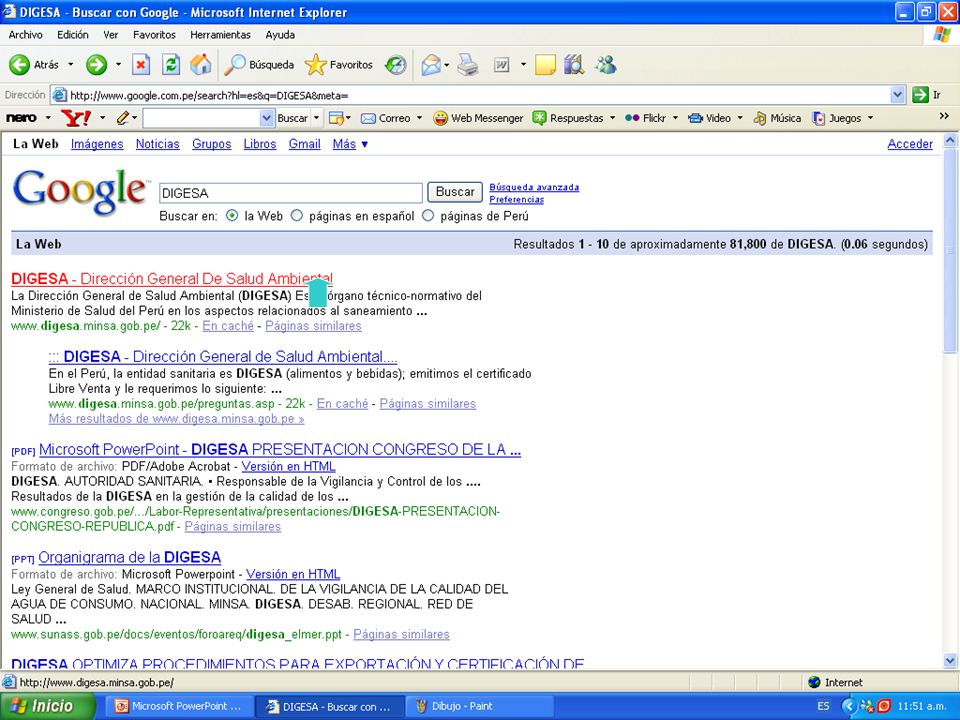The height and width of the screenshot is (720, 960).
Task: Select the 'la Web' radio option
Action: point(232,216)
